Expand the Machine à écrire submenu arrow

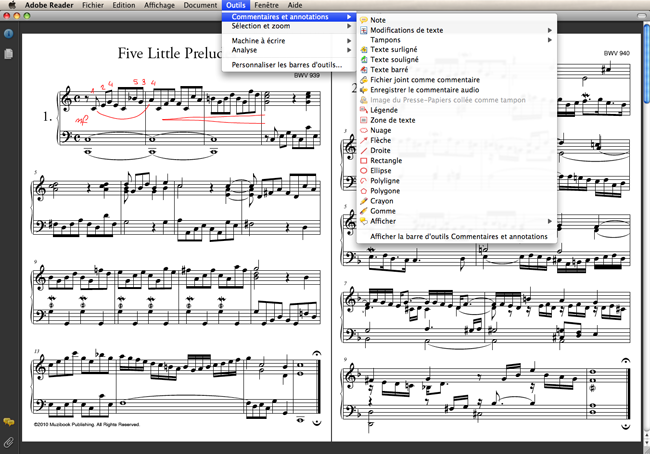[349, 41]
